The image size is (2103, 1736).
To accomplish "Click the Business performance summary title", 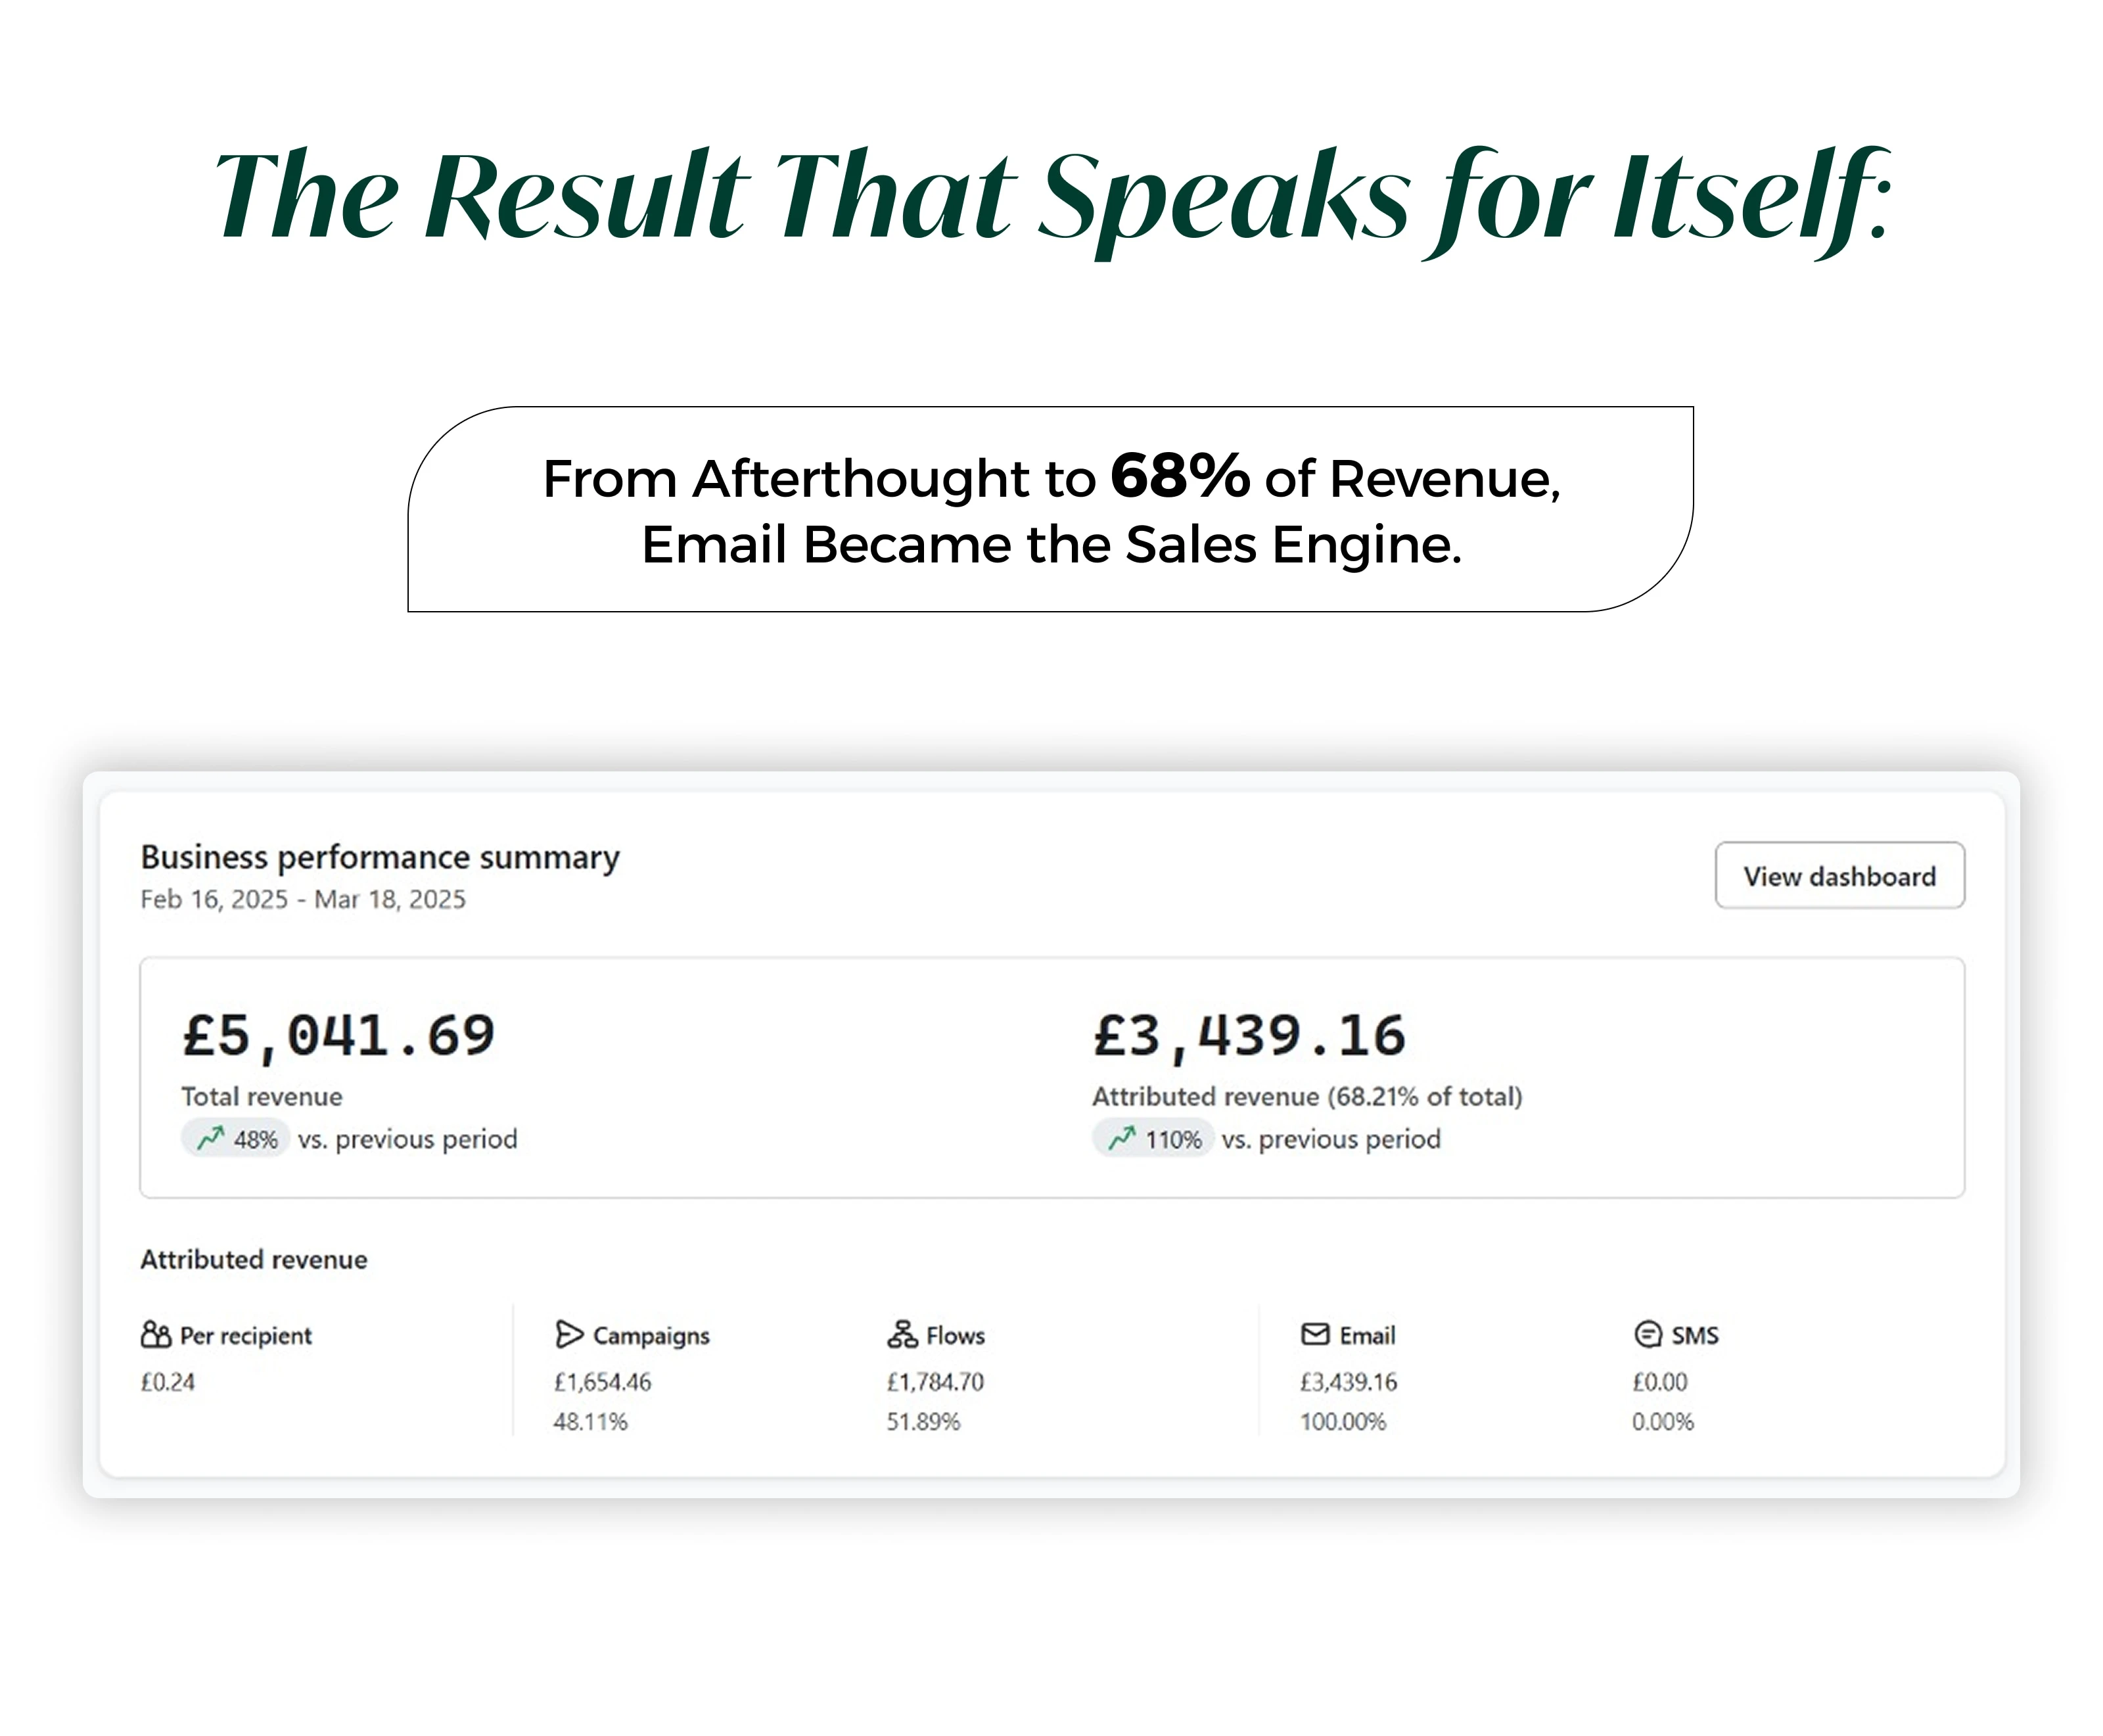I will (x=380, y=857).
